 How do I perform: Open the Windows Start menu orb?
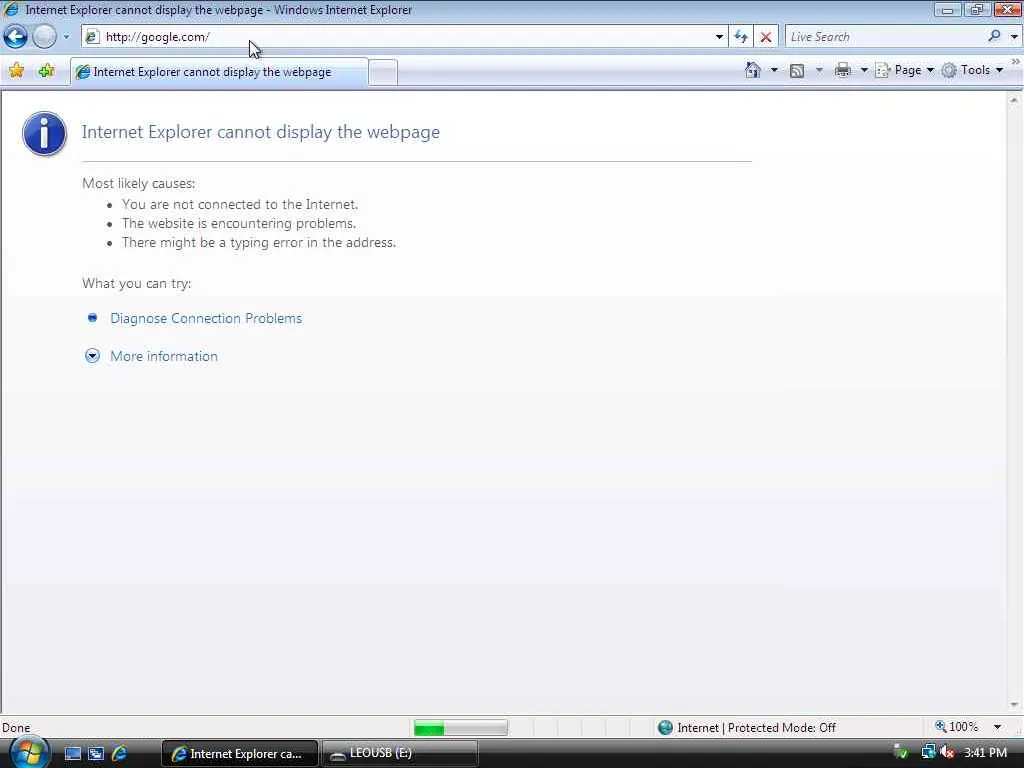click(x=29, y=752)
